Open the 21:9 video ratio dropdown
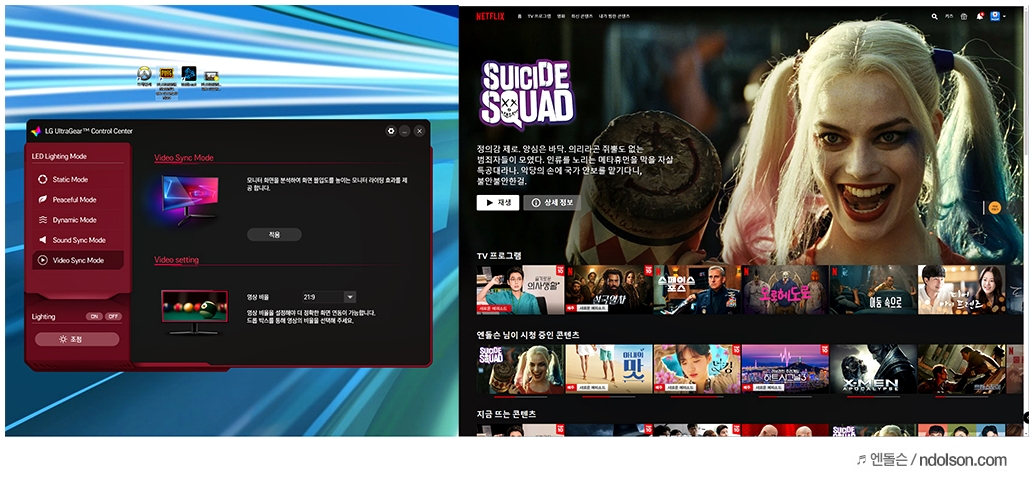The width and height of the screenshot is (1034, 477). (x=329, y=297)
